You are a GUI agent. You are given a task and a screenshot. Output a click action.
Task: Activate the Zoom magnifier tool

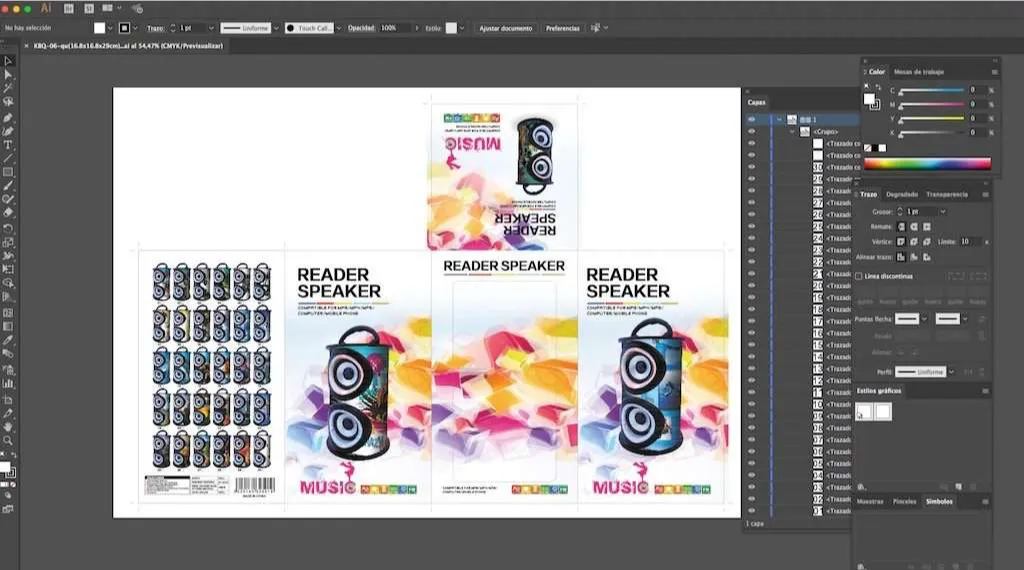pos(8,440)
